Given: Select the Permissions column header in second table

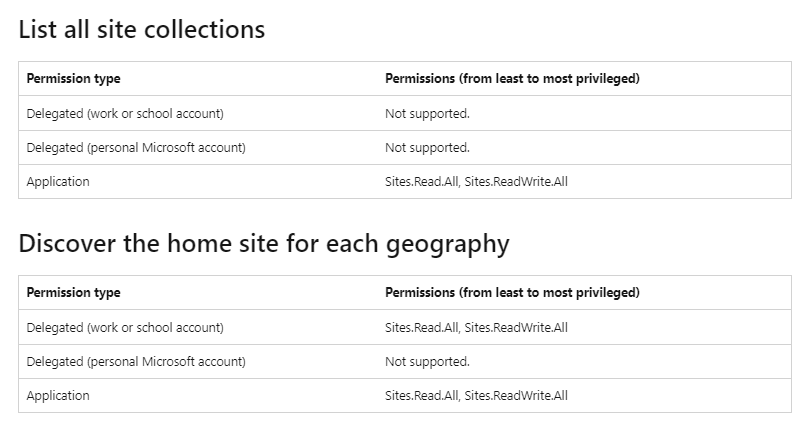Looking at the screenshot, I should point(512,292).
